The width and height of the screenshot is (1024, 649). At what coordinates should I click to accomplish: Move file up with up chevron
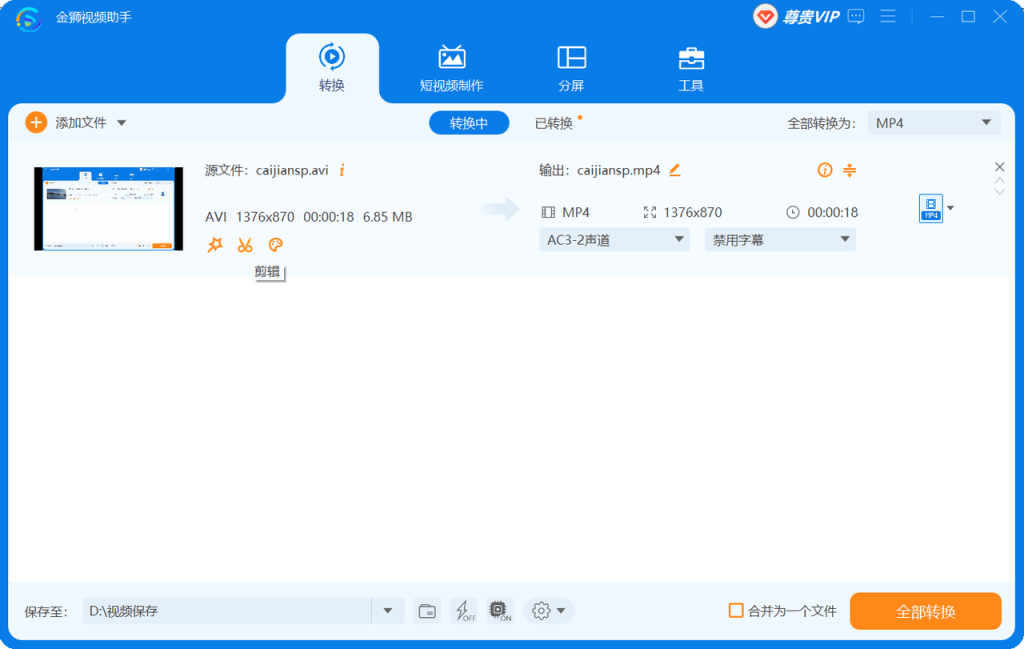tap(1000, 181)
